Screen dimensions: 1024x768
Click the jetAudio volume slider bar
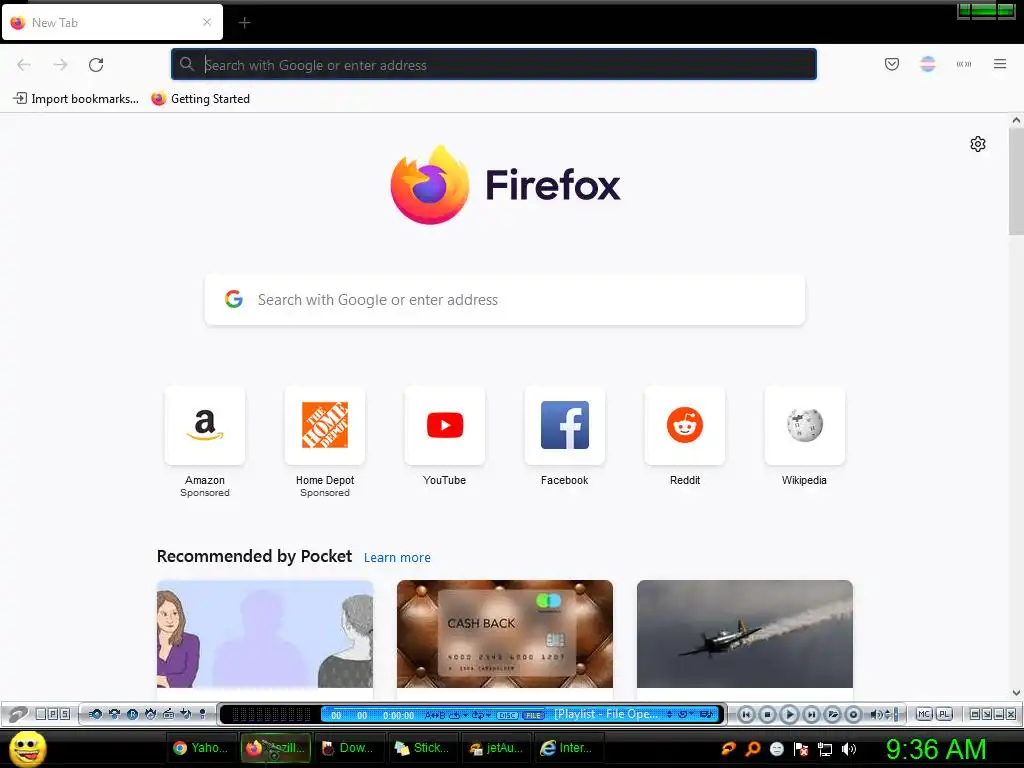click(x=896, y=714)
